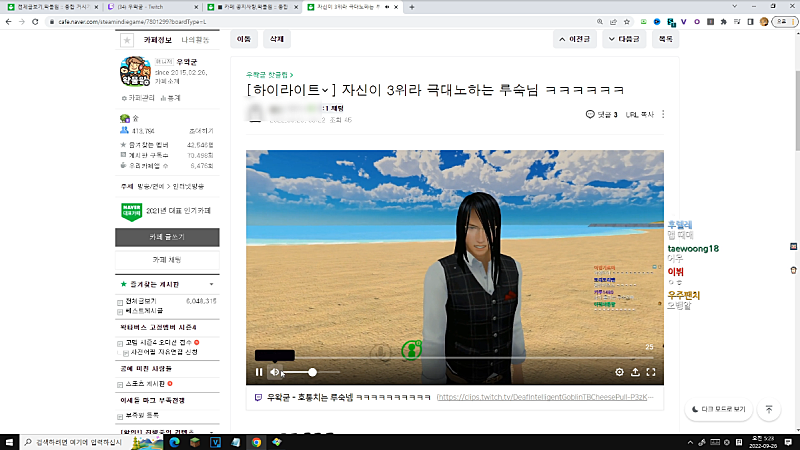Click the 목록 (list) button
Image resolution: width=800 pixels, height=450 pixels.
(665, 39)
